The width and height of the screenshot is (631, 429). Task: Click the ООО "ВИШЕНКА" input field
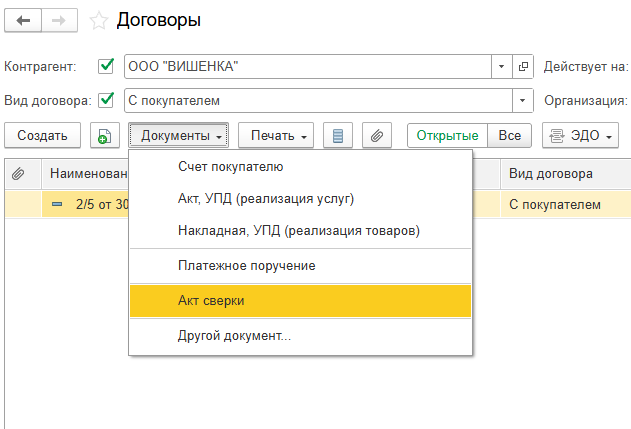click(308, 66)
